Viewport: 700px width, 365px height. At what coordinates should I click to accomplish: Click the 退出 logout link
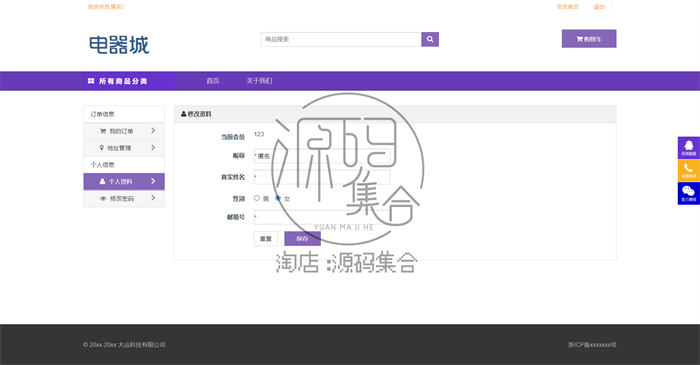tap(599, 7)
